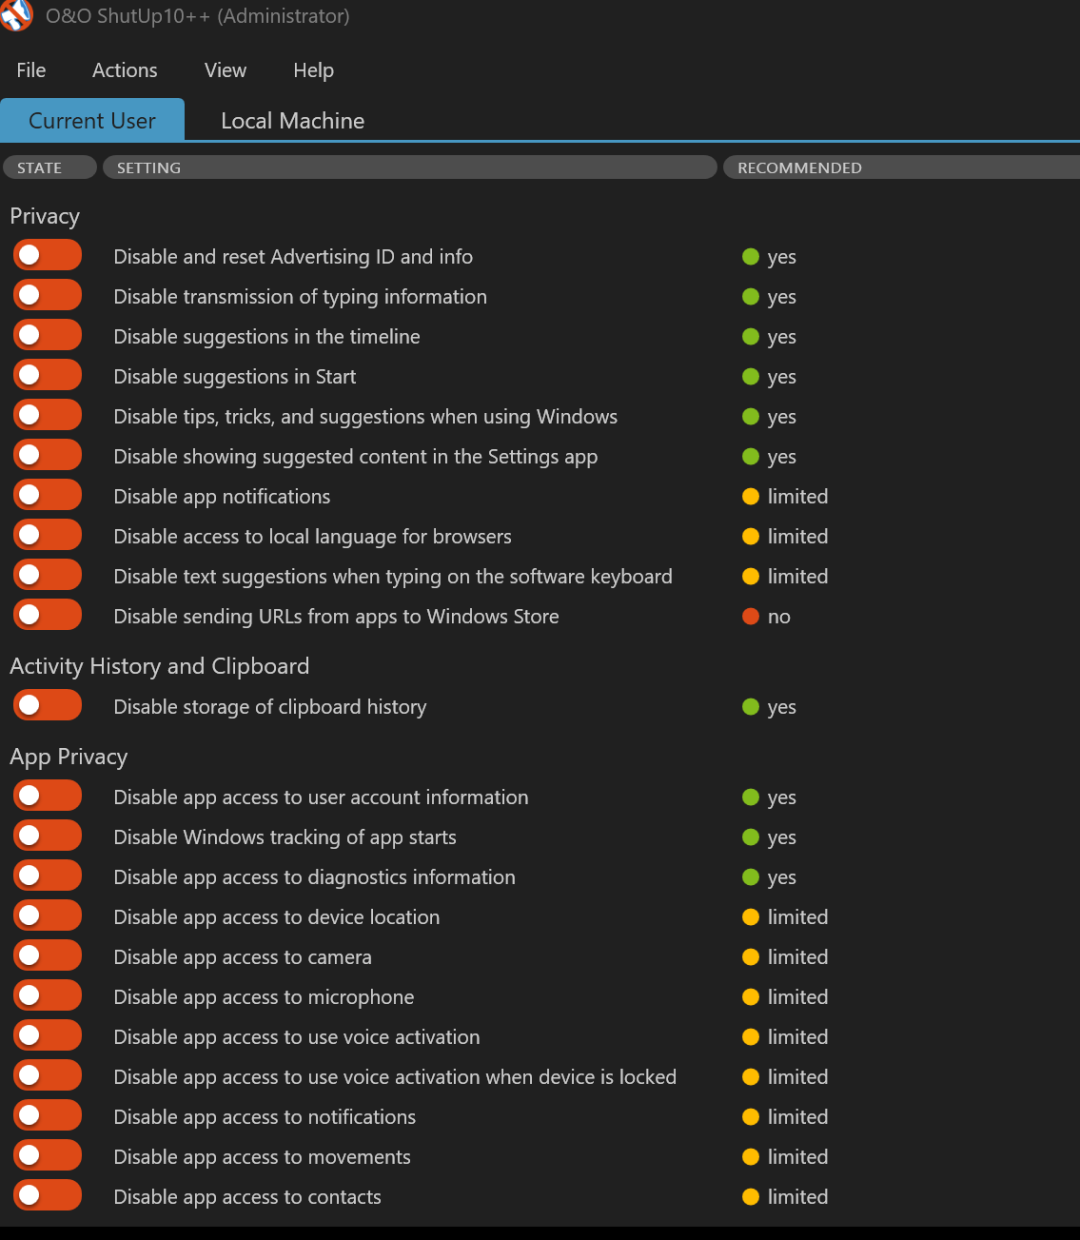
Task: Toggle voice activation when device is locked switch
Action: (x=47, y=1076)
